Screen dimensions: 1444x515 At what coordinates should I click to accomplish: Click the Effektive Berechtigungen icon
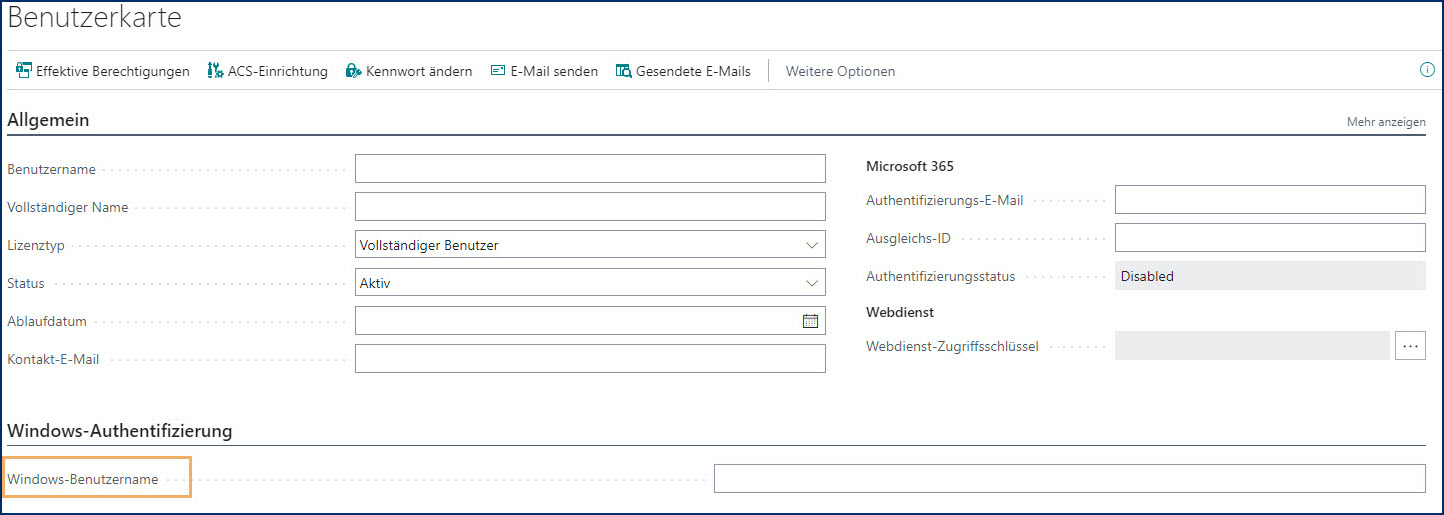pyautogui.click(x=24, y=71)
